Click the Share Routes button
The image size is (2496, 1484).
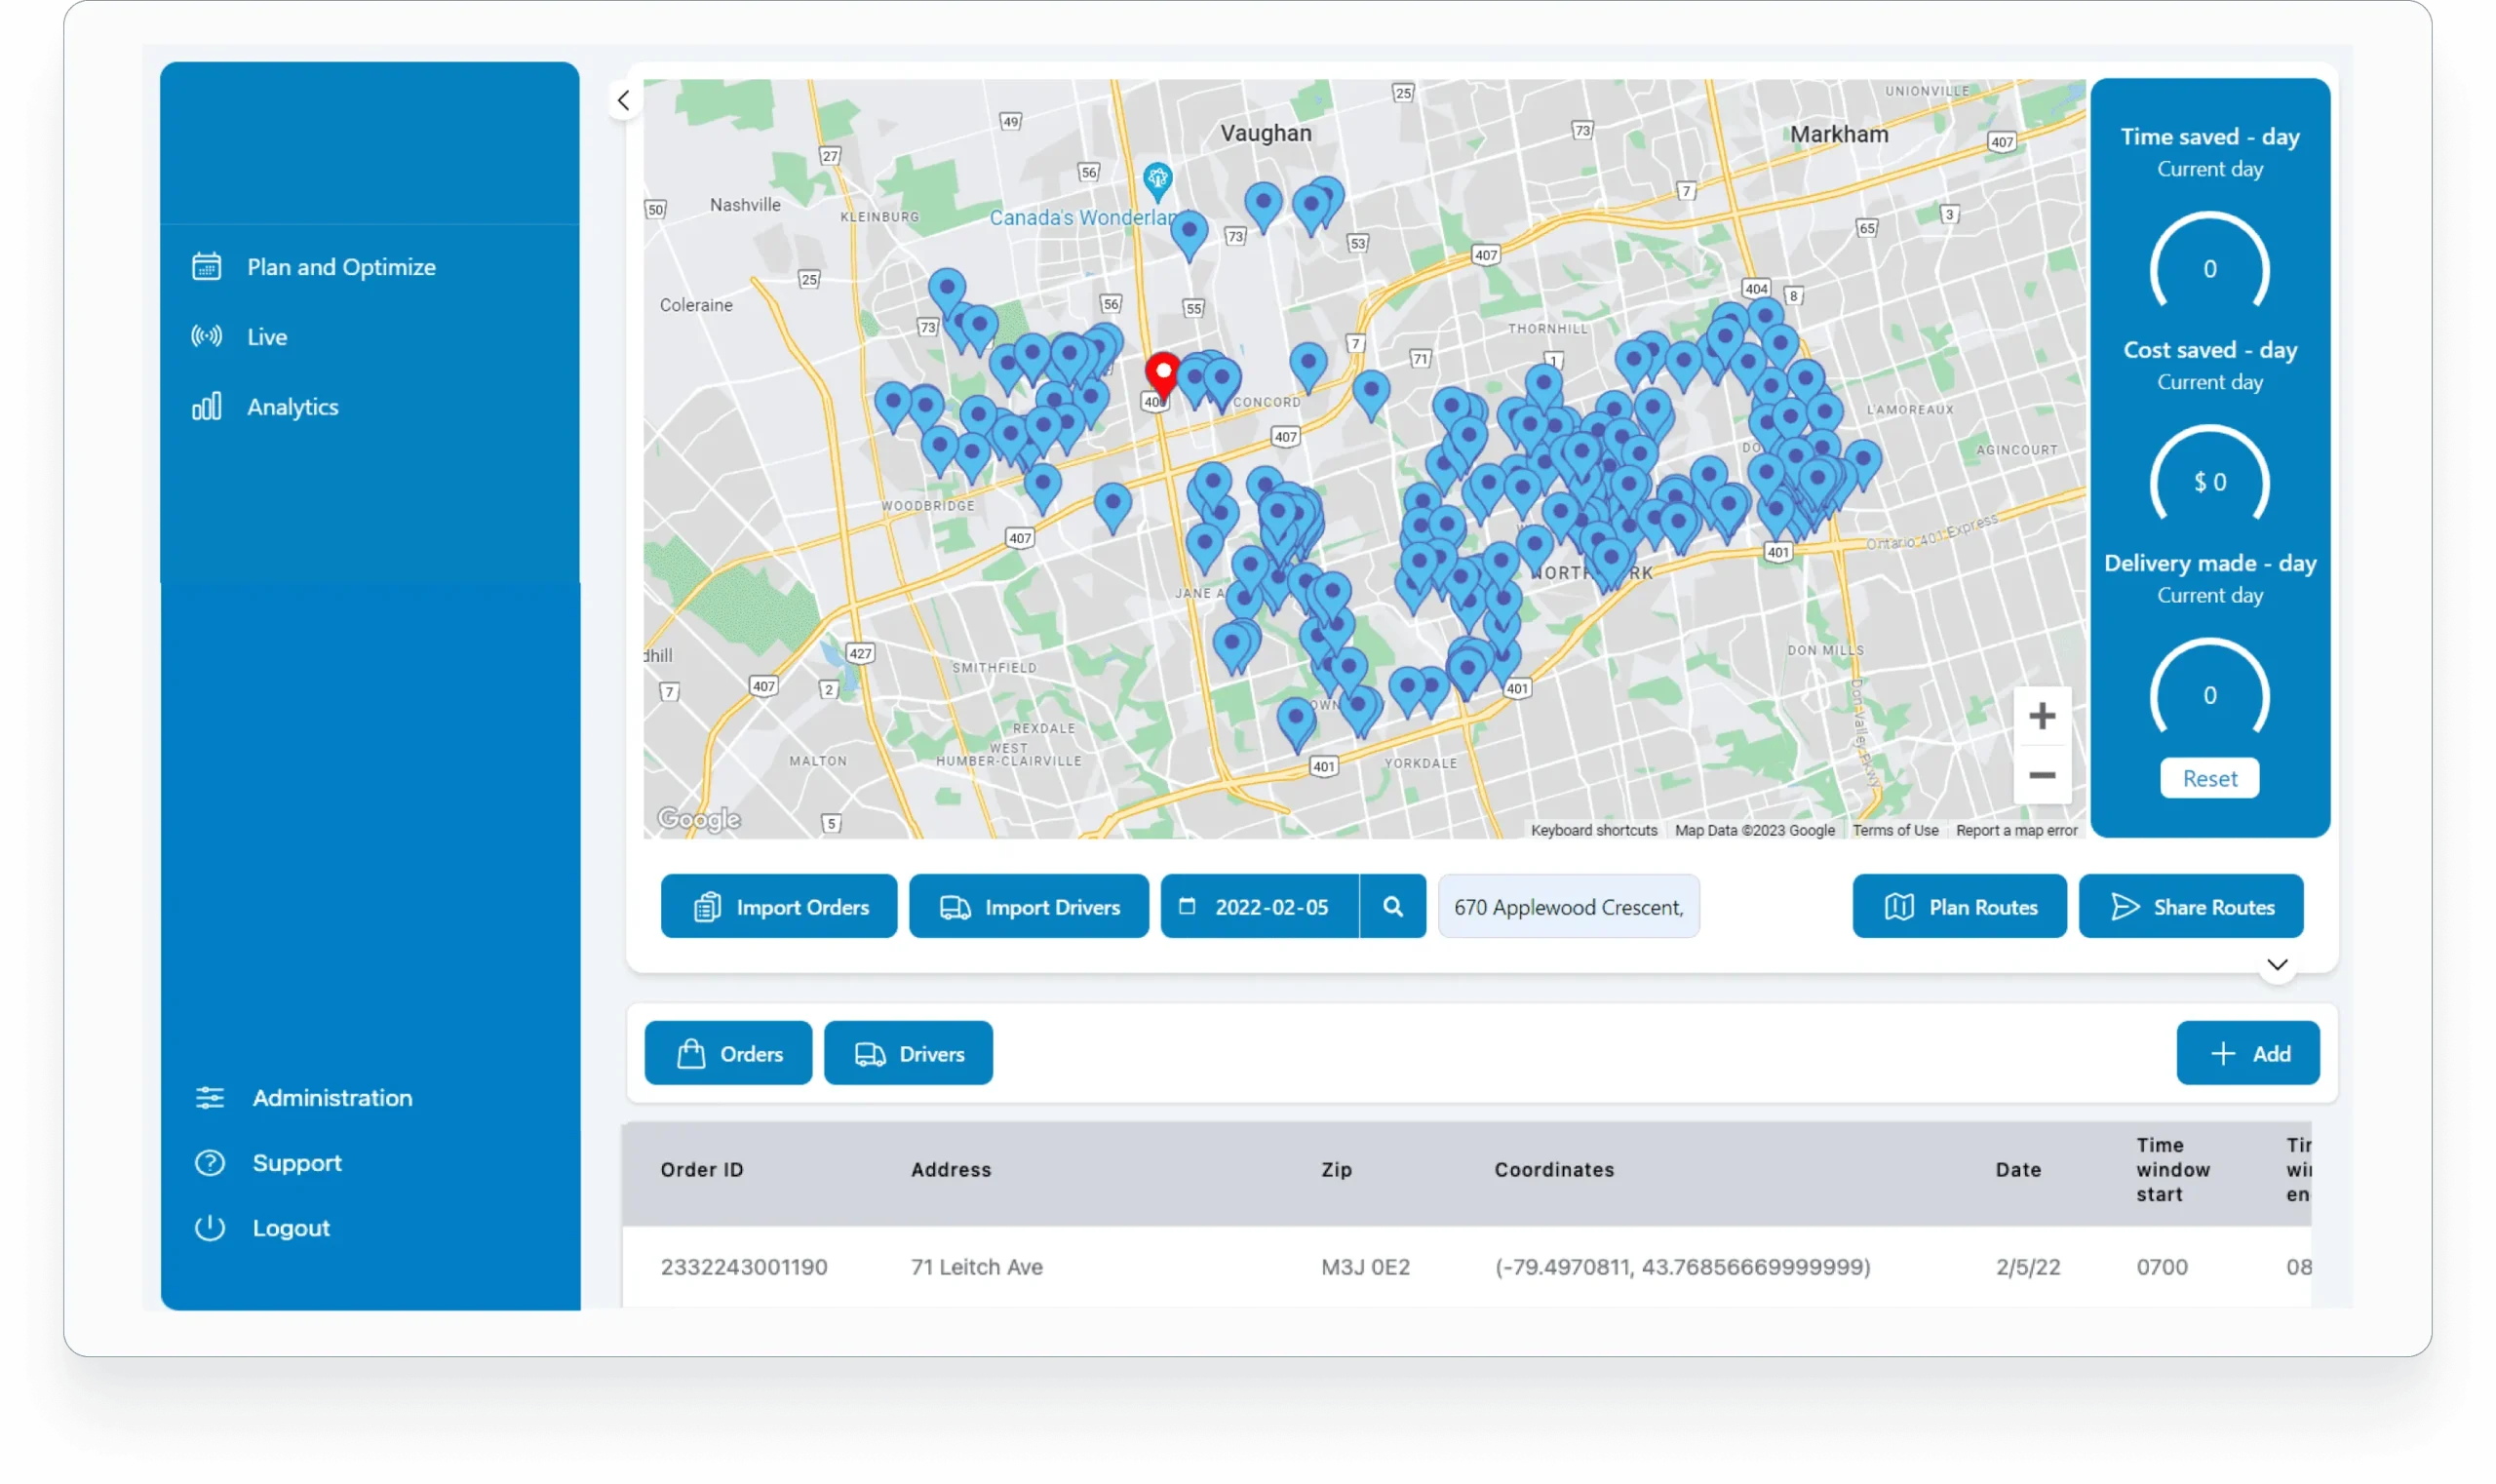(2190, 906)
